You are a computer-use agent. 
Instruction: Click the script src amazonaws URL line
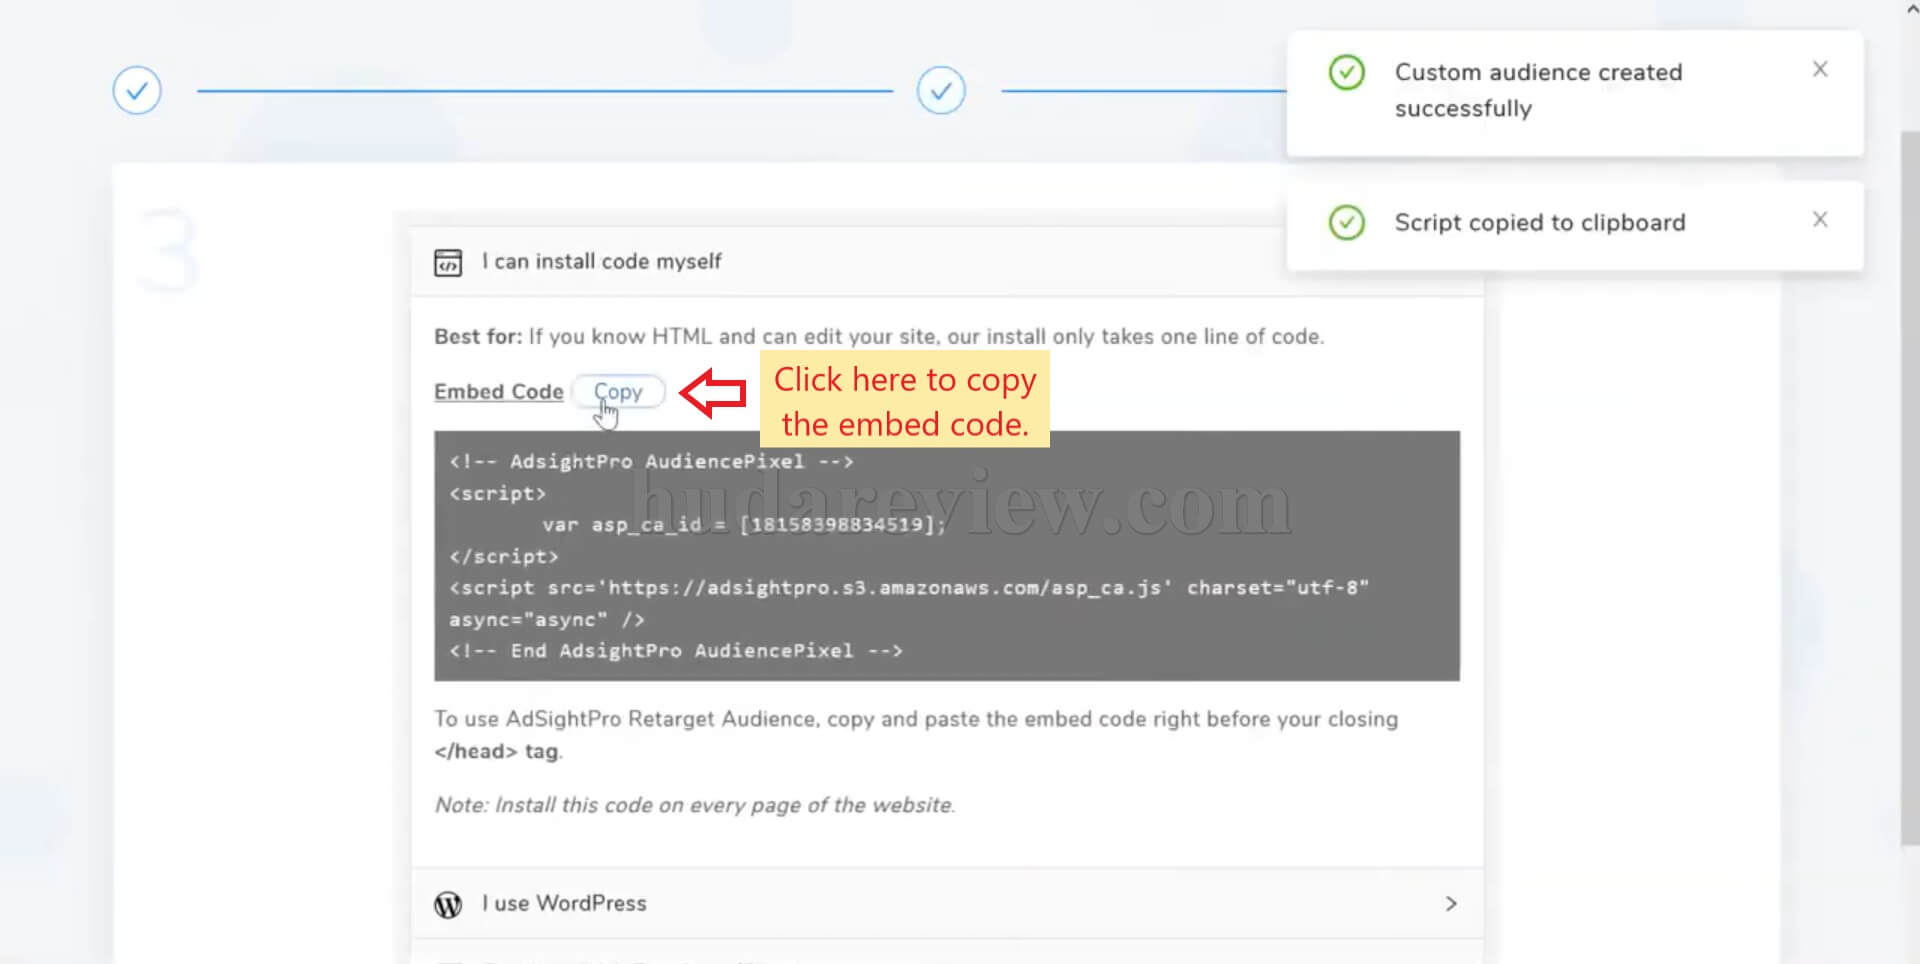[909, 588]
